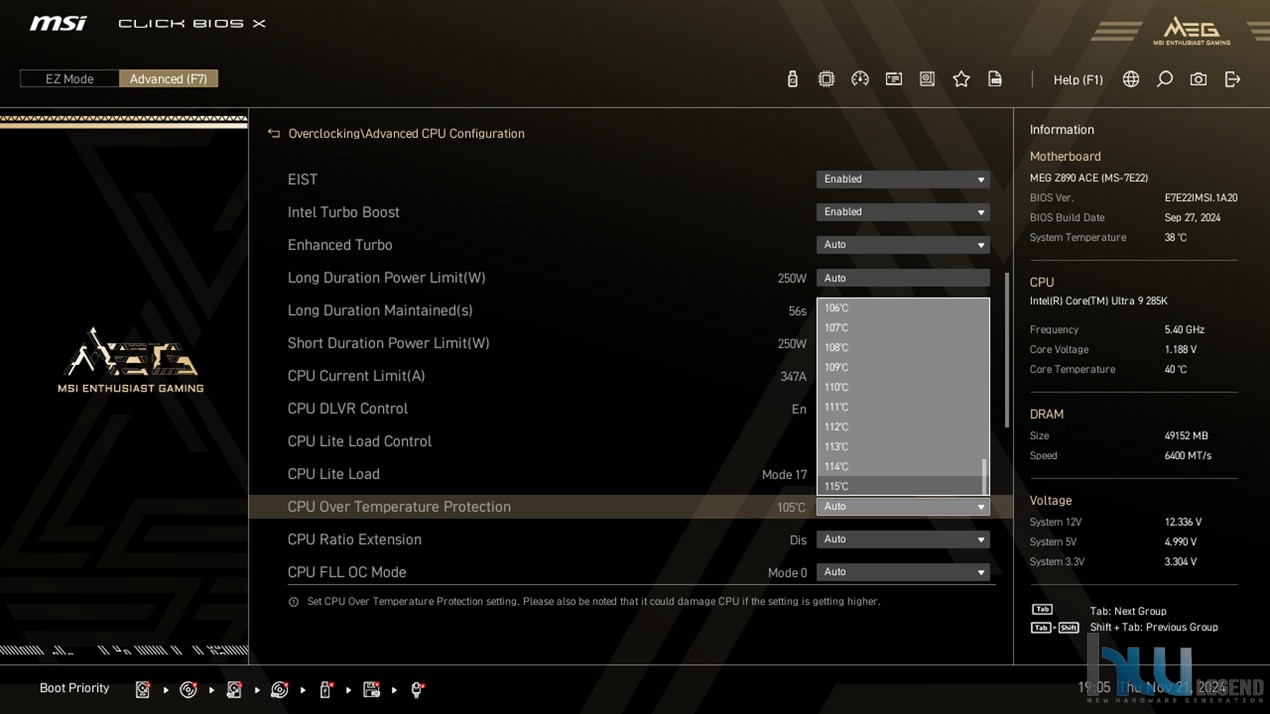Select the Enhanced Turbo setting label
The height and width of the screenshot is (714, 1270).
[340, 245]
